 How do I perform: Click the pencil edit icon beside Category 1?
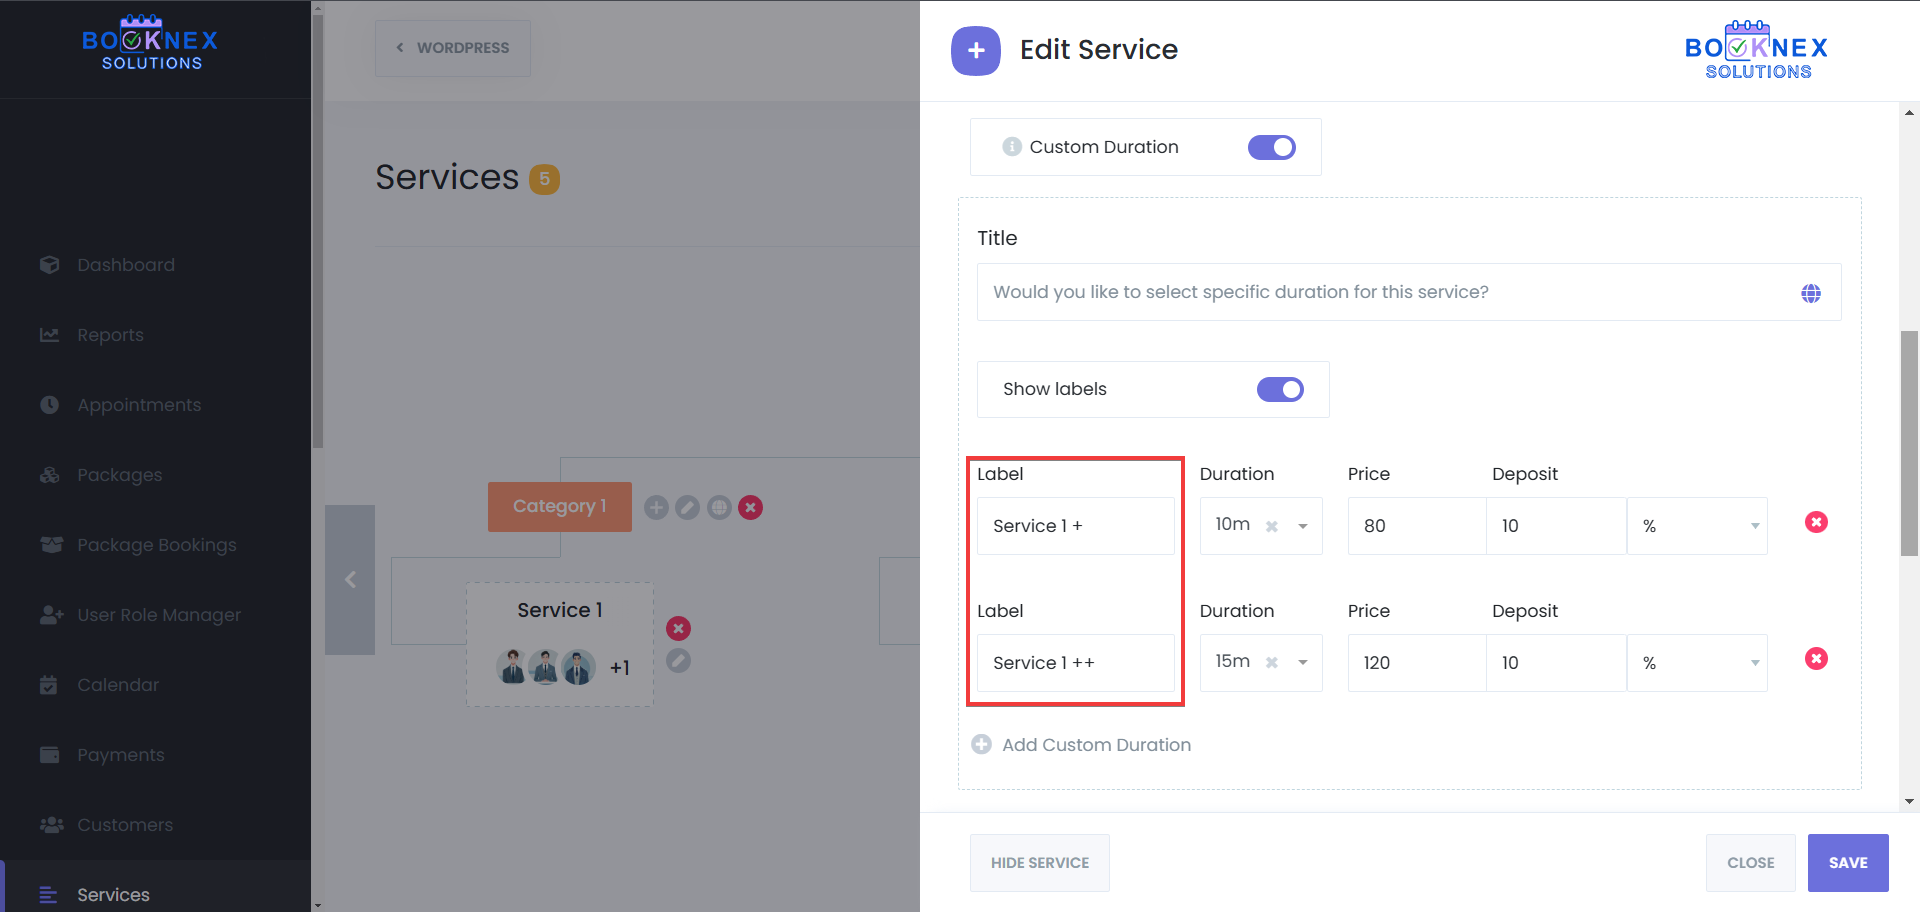pos(687,508)
